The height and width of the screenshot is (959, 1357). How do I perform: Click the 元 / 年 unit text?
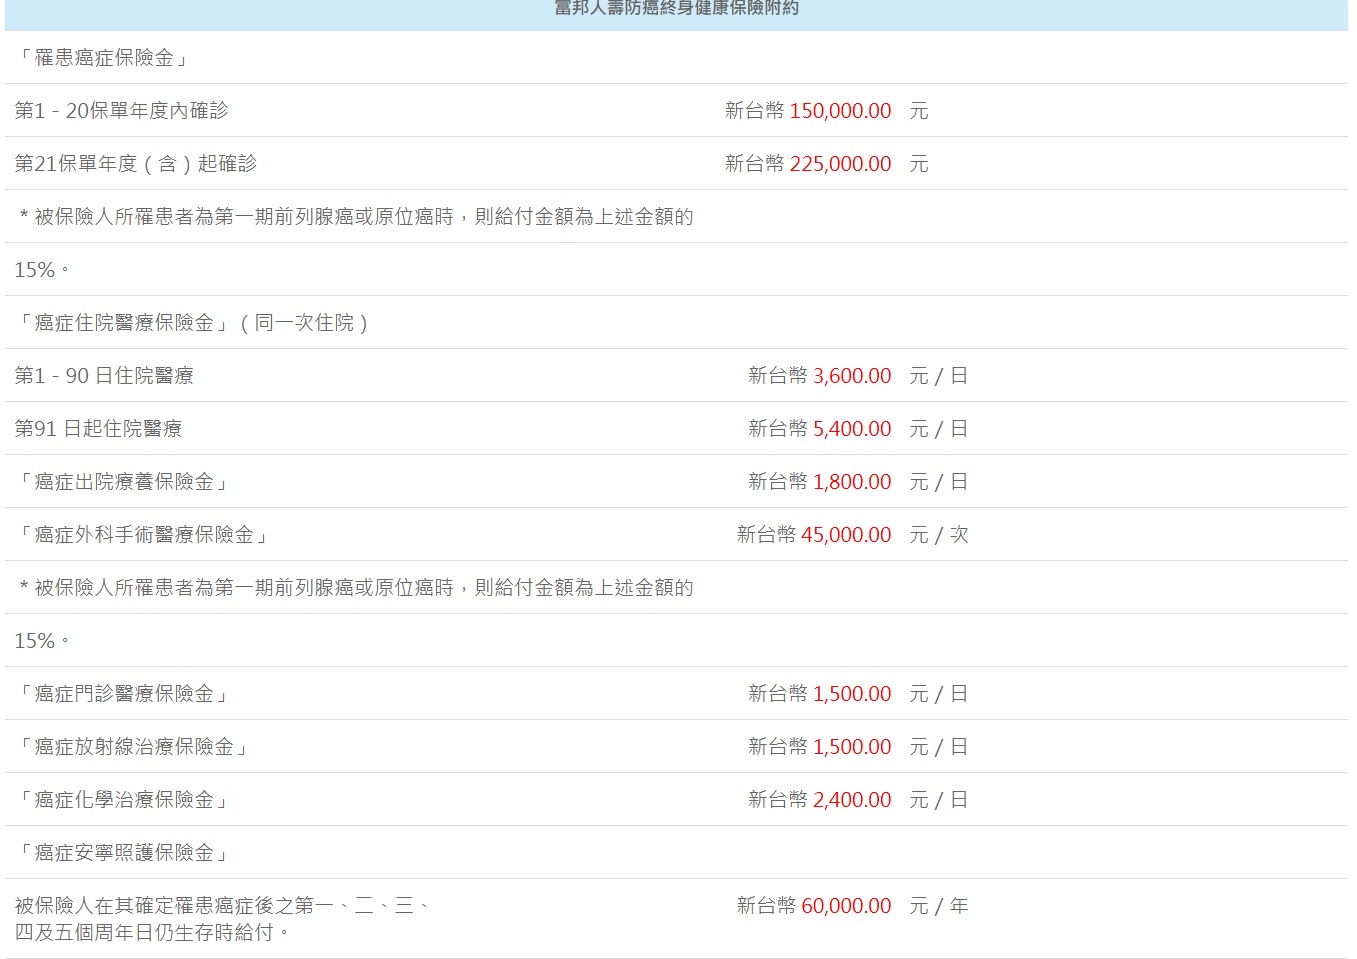pyautogui.click(x=939, y=906)
